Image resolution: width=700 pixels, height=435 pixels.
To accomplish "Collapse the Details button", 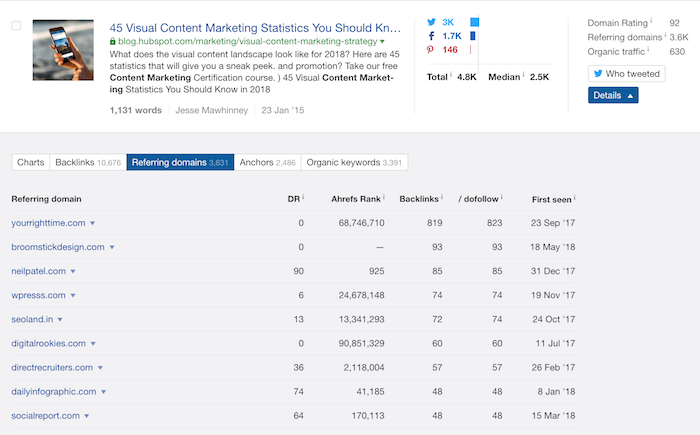I will 613,95.
